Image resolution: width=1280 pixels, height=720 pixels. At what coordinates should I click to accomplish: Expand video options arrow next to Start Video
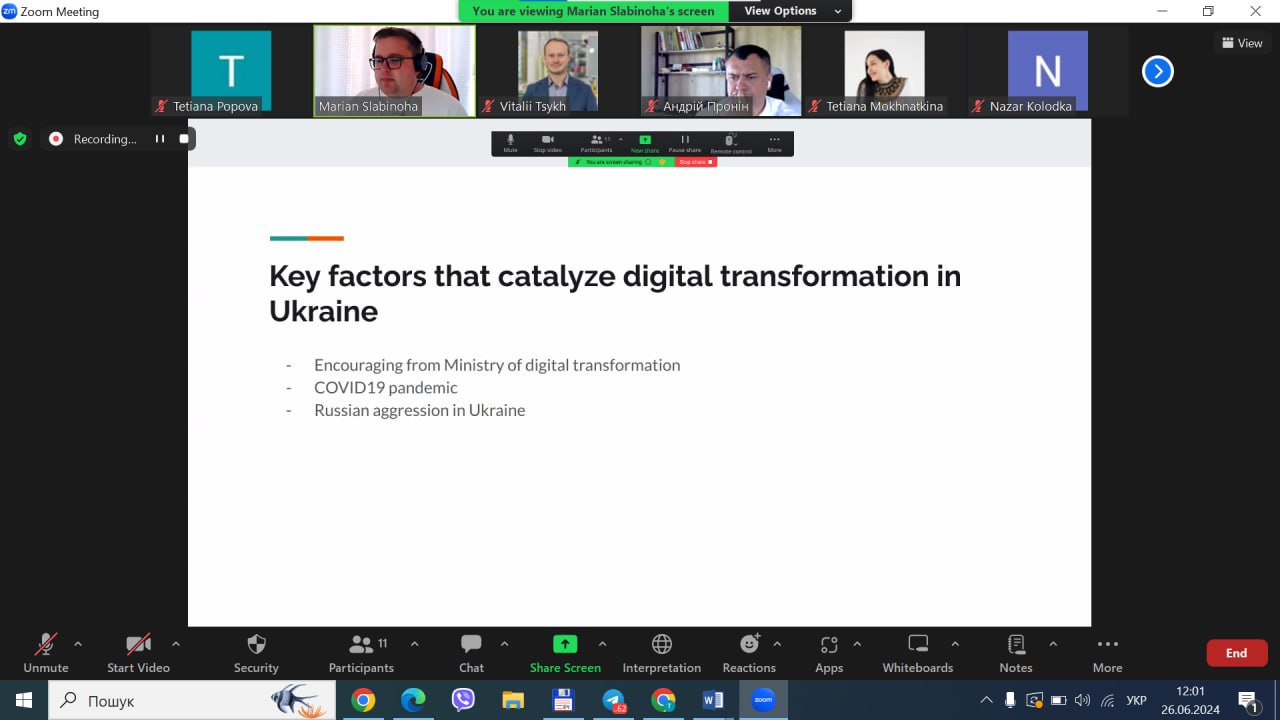[x=176, y=644]
